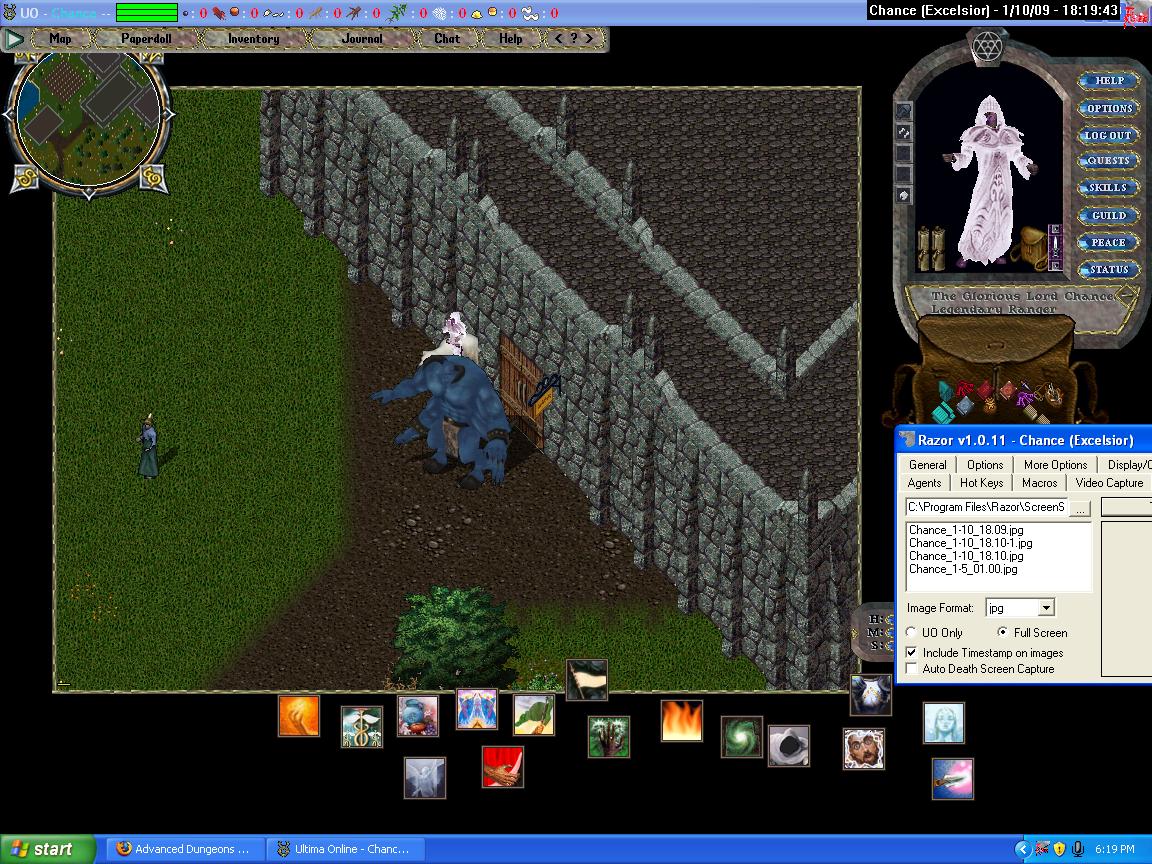Screen dimensions: 1152x864
Task: Open the paperdoll GUILD button
Action: tap(1109, 215)
